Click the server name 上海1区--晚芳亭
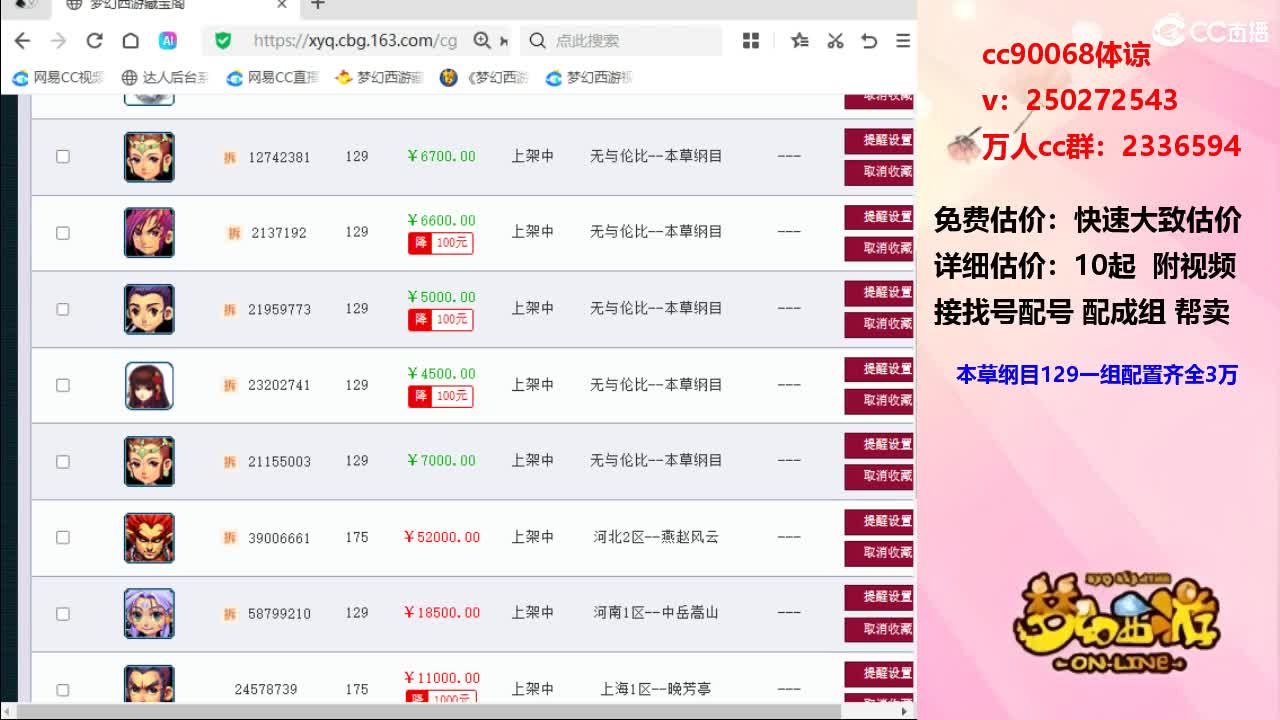Viewport: 1280px width, 720px height. tap(656, 689)
